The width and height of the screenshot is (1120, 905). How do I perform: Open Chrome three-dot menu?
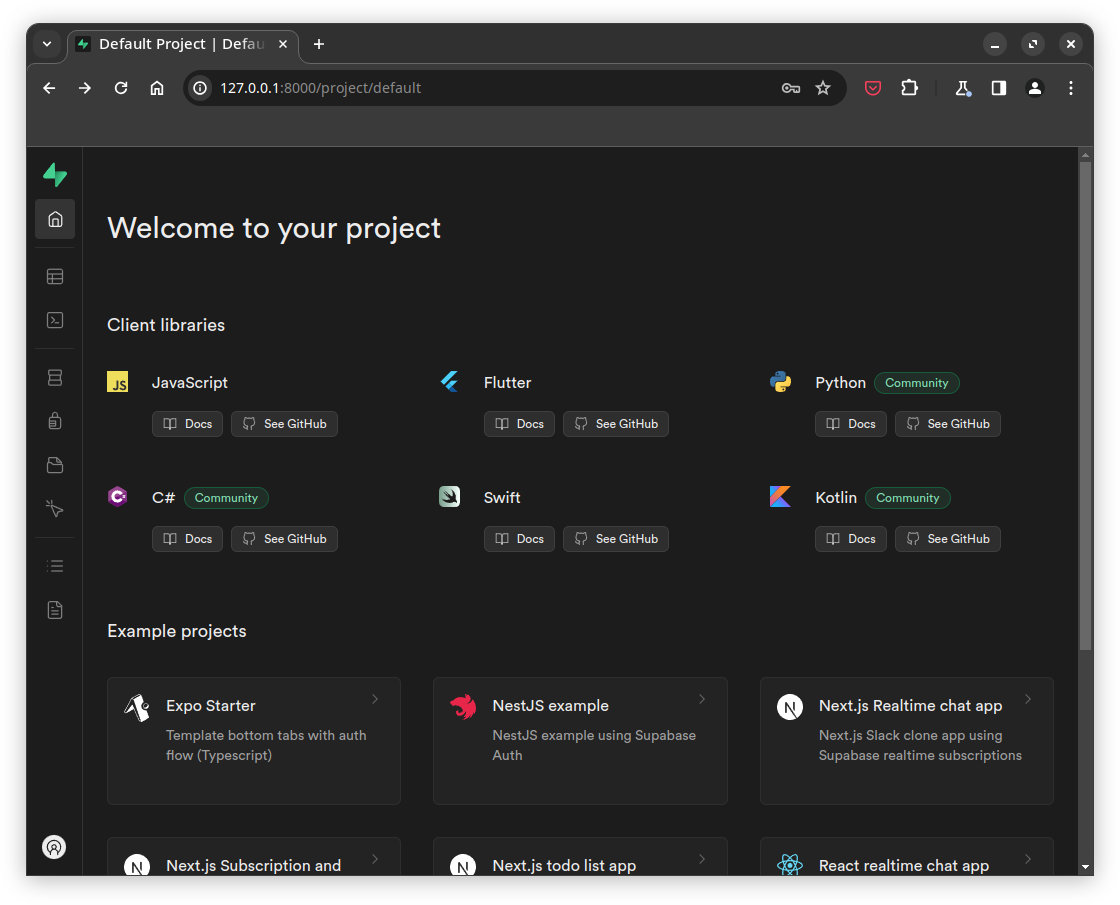coord(1071,88)
